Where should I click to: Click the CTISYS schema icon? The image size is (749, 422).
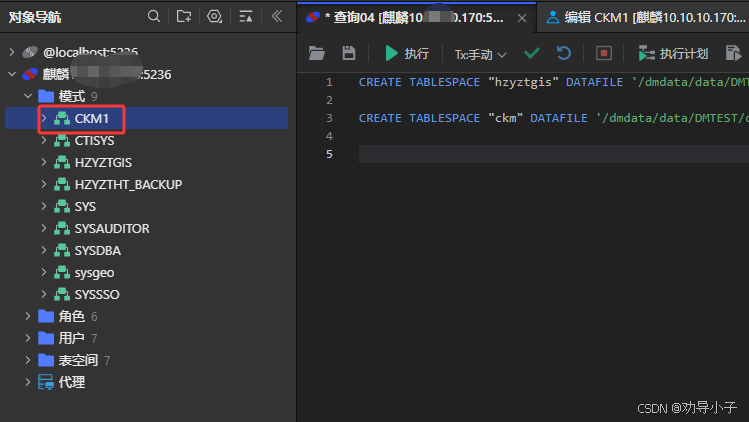(62, 141)
